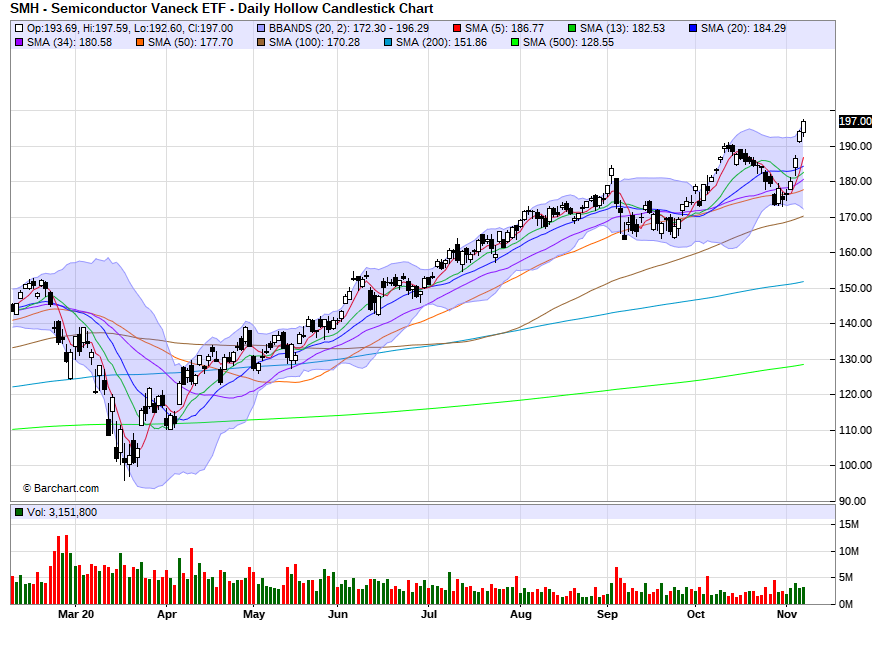877x645 pixels.
Task: Click the purple SMA (34) legend swatch
Action: click(x=19, y=42)
